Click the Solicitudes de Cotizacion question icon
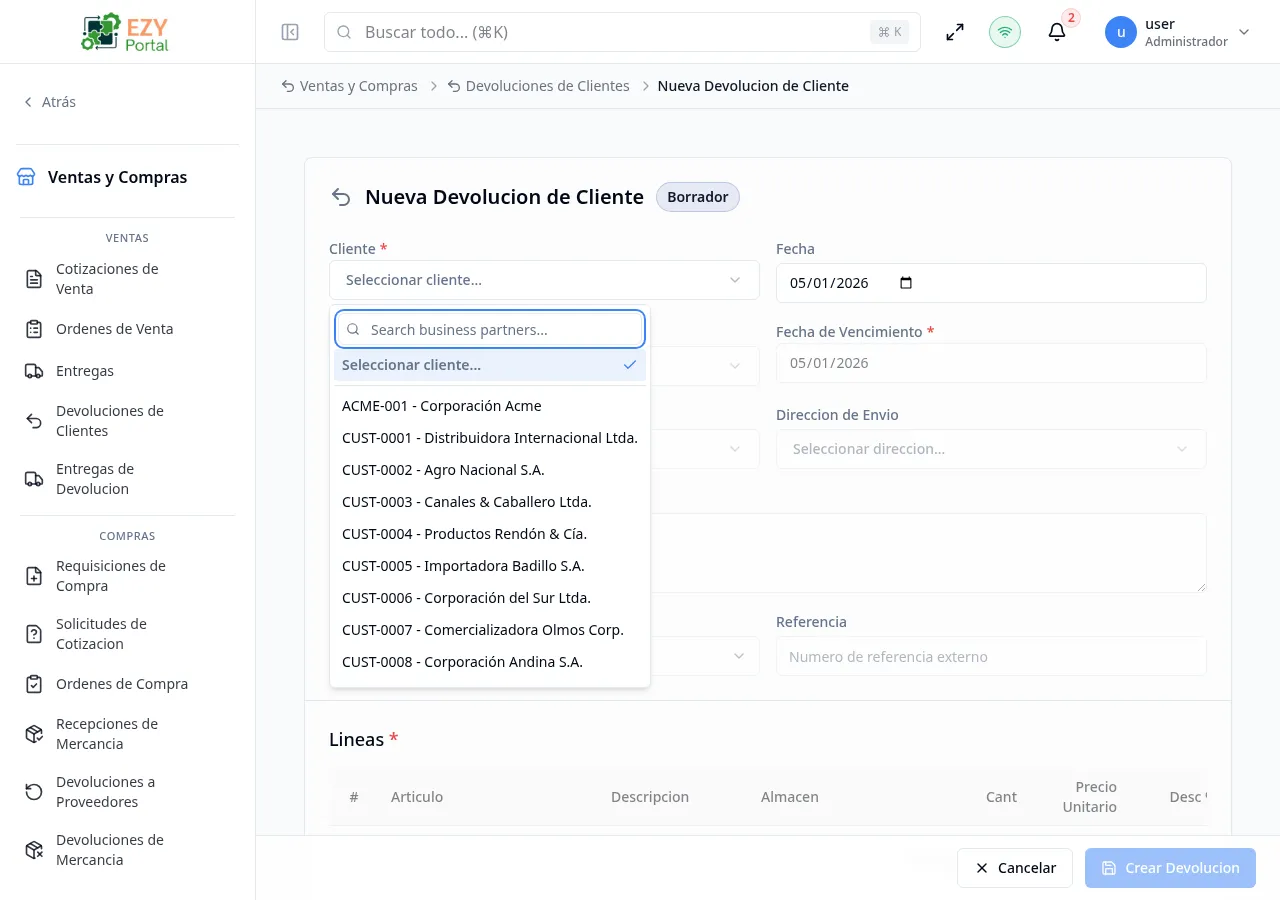The height and width of the screenshot is (900, 1280). 34,634
